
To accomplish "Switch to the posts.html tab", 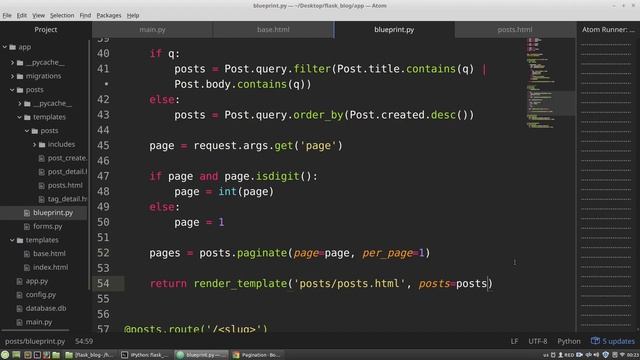I will [x=515, y=29].
